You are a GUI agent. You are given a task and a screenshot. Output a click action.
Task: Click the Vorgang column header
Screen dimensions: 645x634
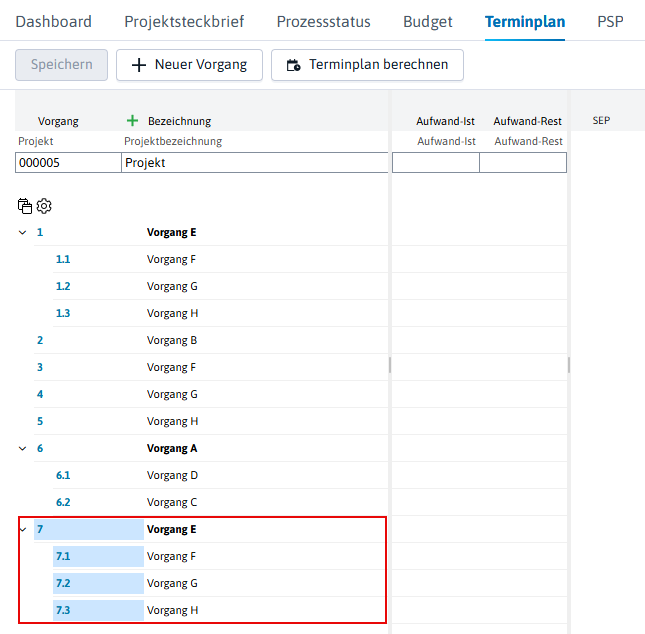(x=58, y=121)
